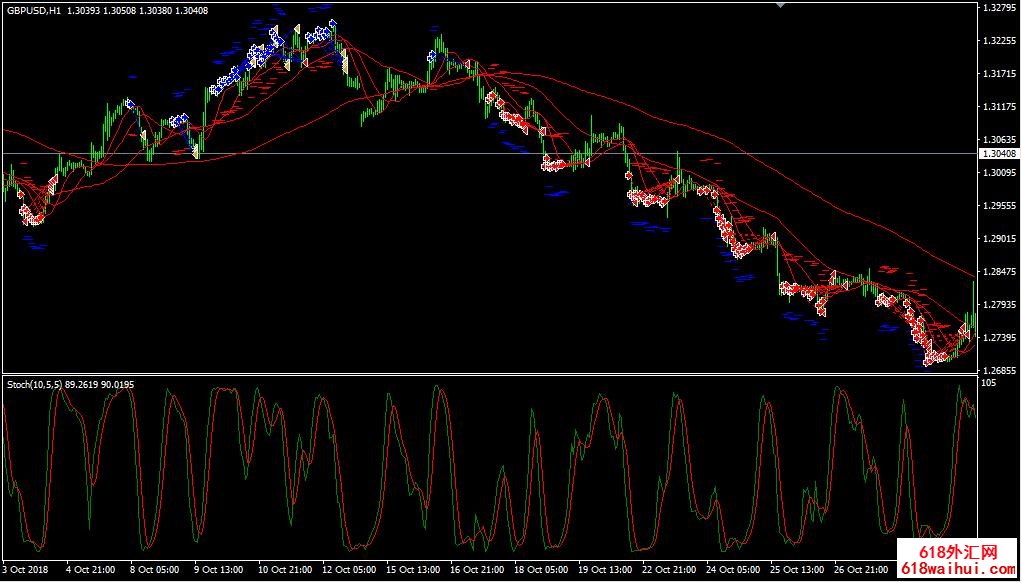Click the 105 level on stochastic scale

click(x=989, y=383)
